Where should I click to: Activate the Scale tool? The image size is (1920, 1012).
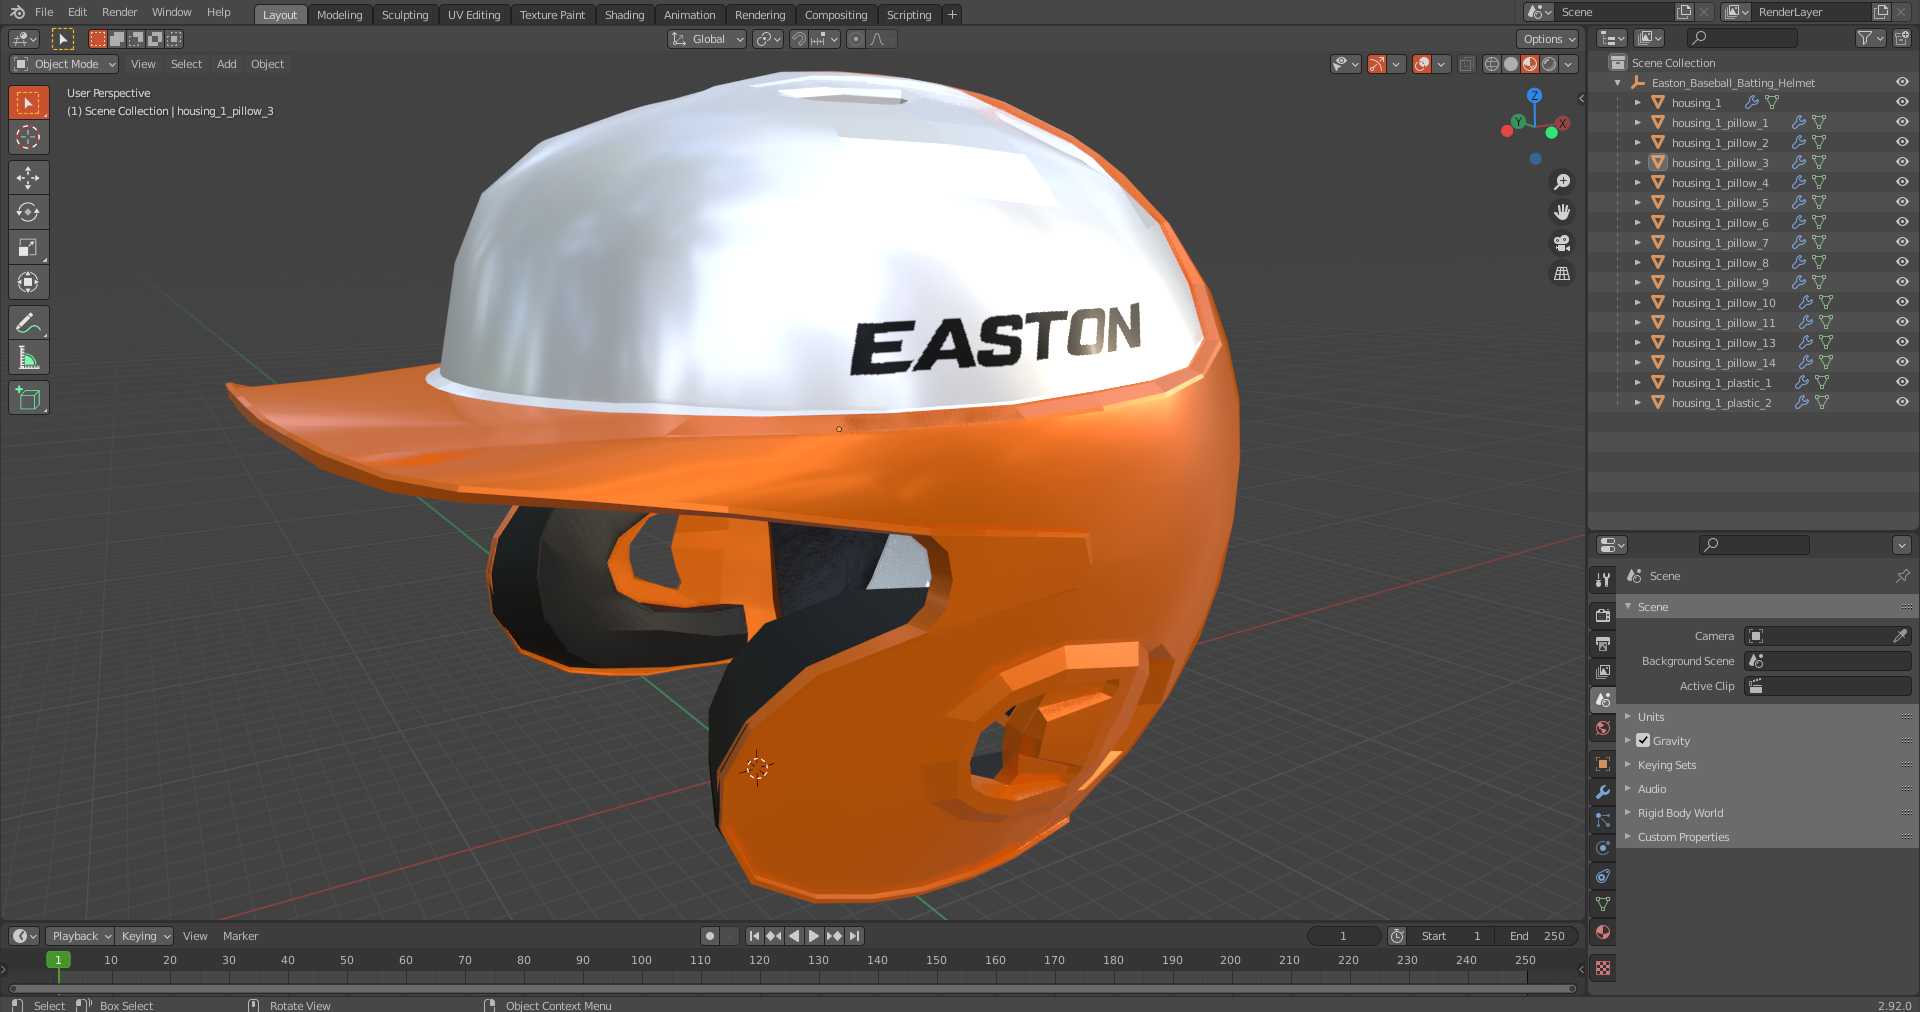28,247
